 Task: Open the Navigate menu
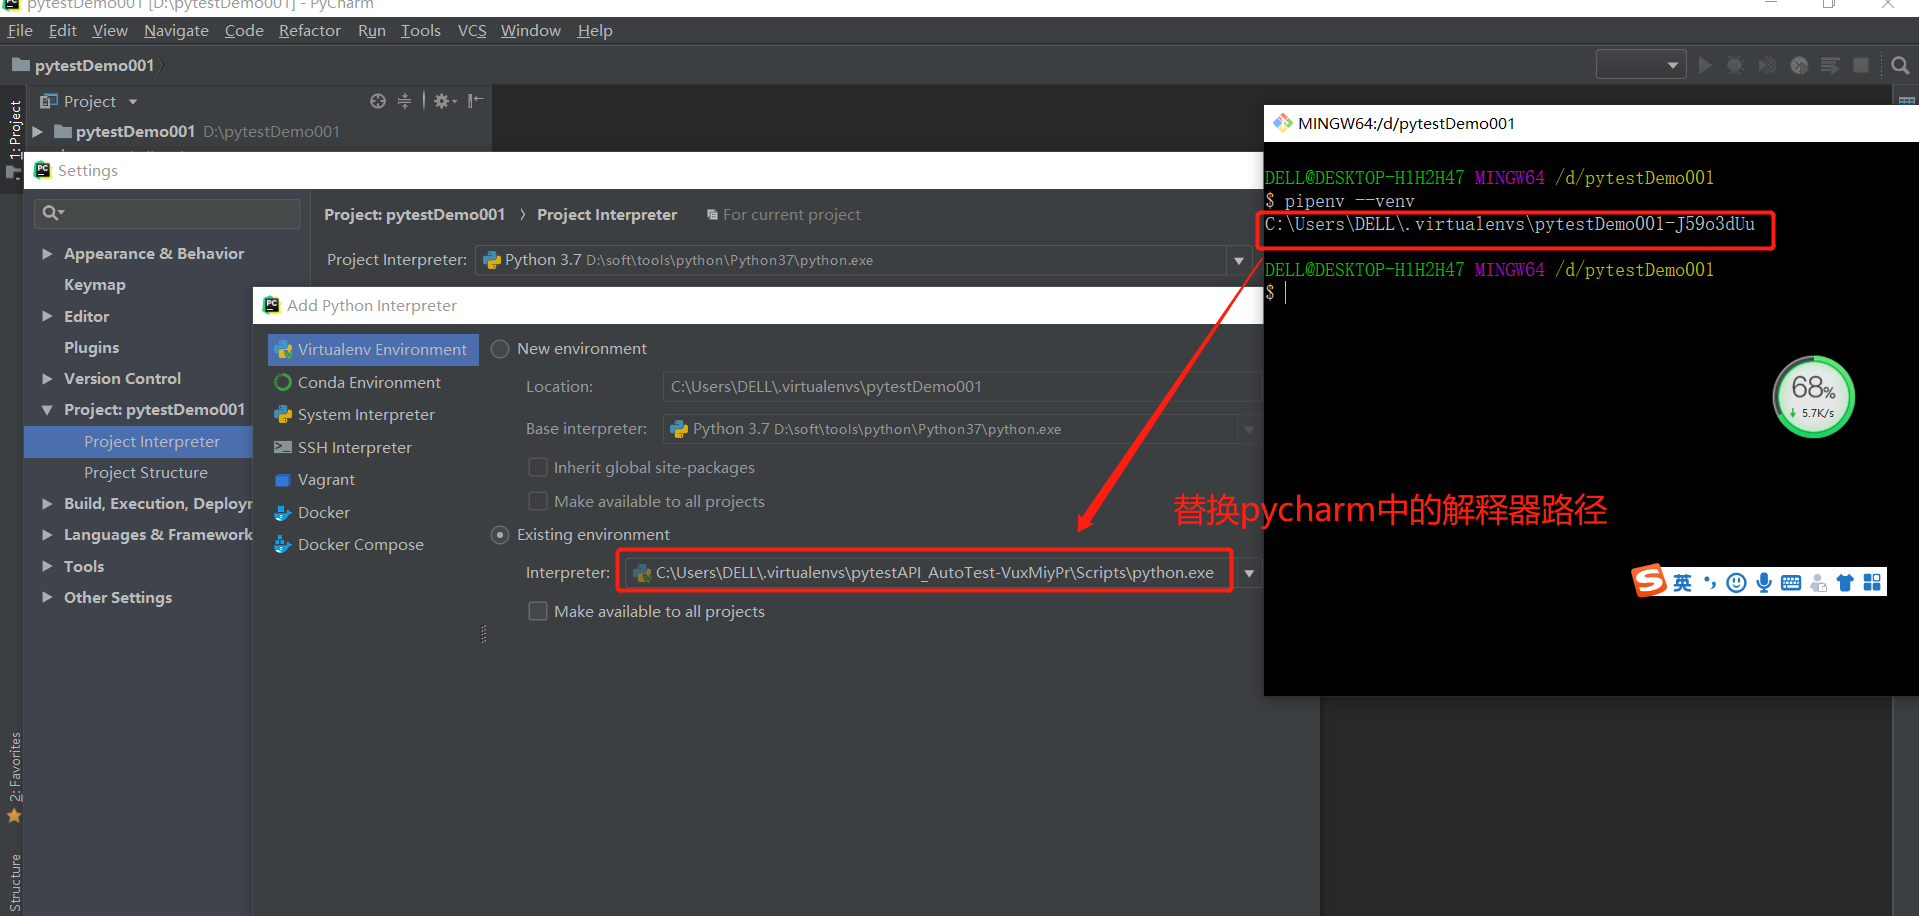176,31
